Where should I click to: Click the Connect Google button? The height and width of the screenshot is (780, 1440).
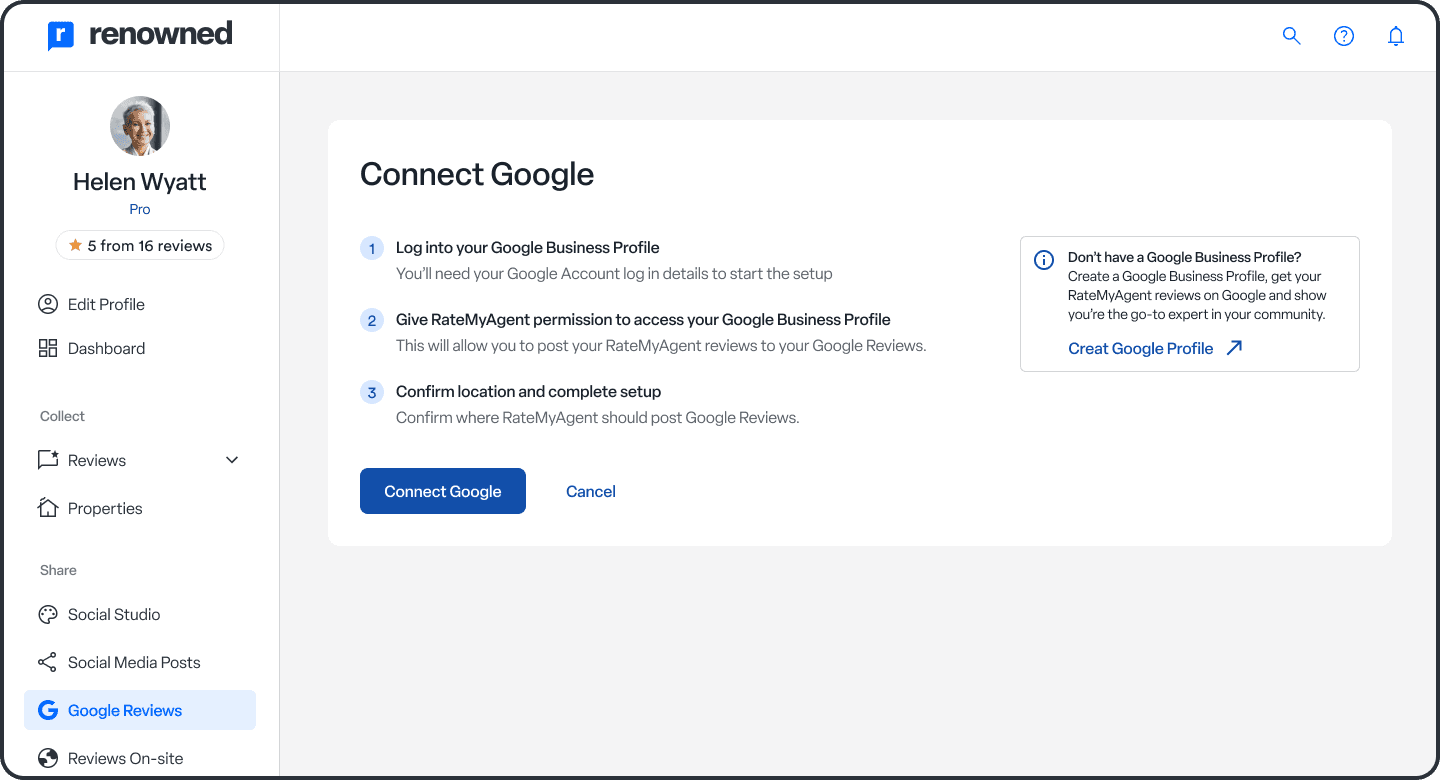click(x=443, y=491)
